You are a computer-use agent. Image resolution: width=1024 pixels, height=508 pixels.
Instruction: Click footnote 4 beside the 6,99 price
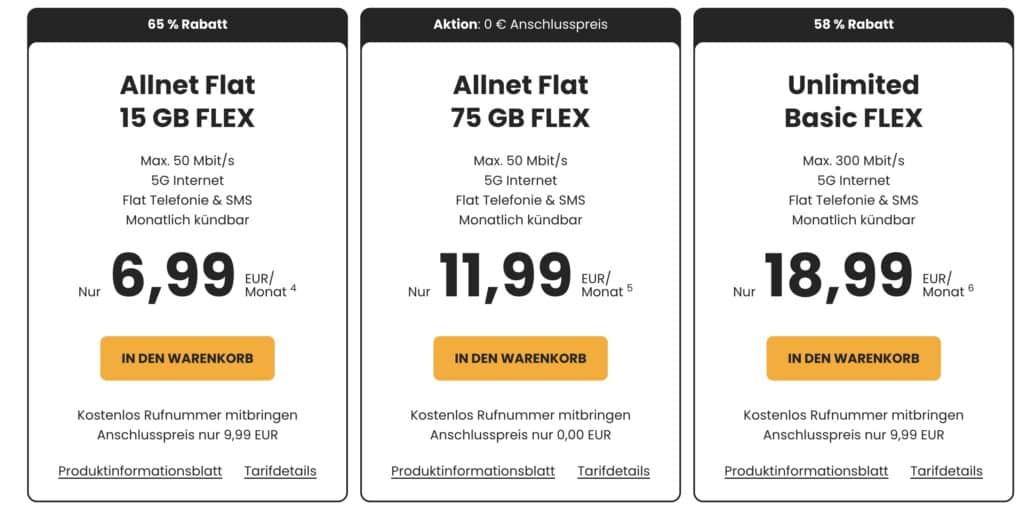[293, 288]
